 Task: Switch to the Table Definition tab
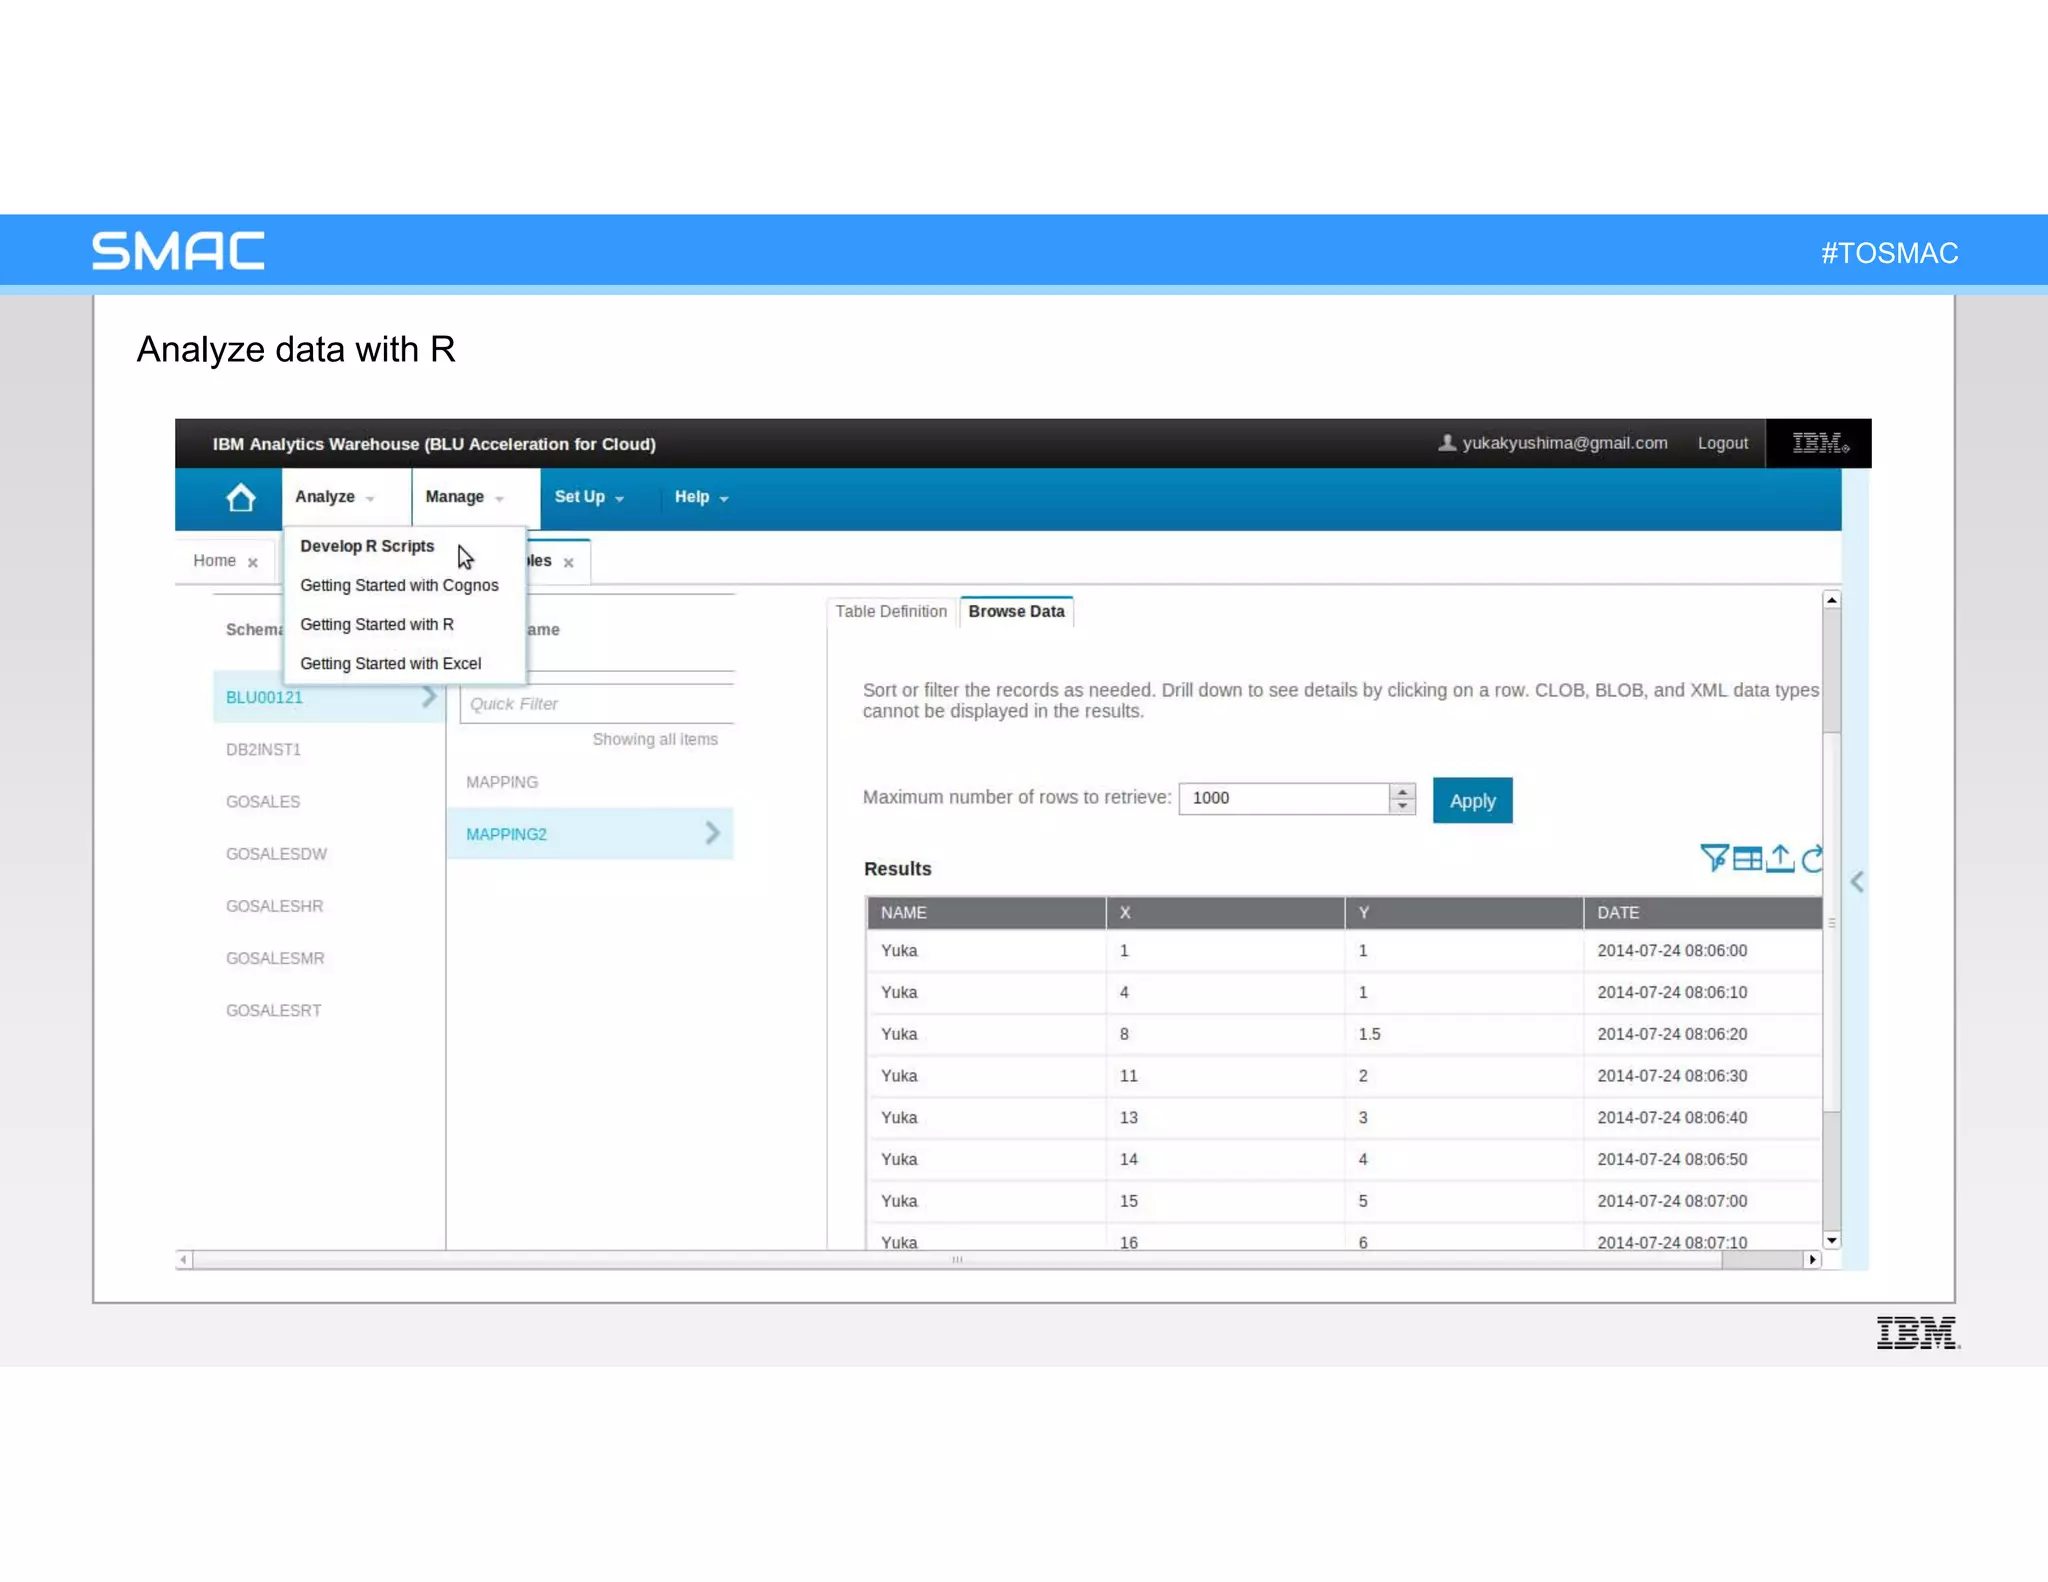(x=891, y=611)
